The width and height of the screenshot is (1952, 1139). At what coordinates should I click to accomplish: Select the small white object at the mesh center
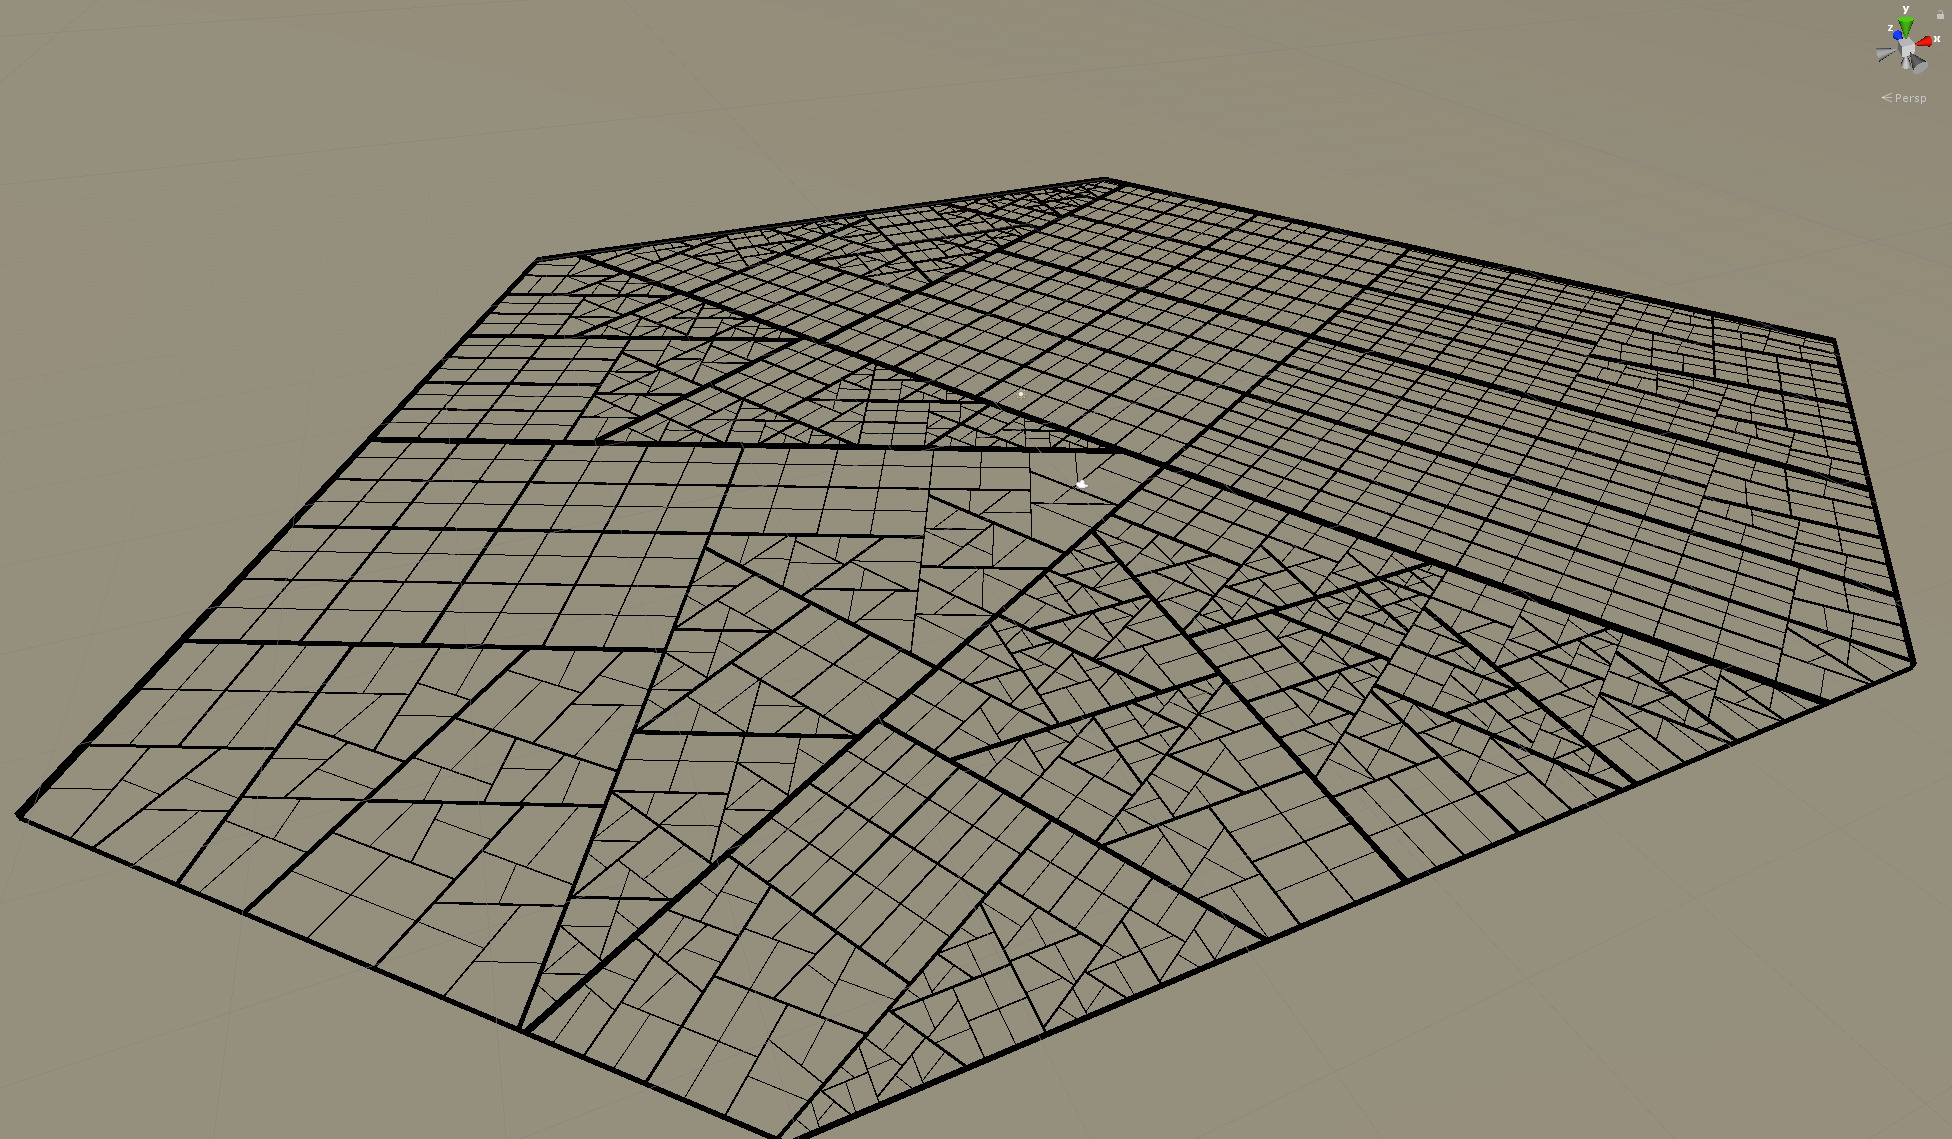[x=1081, y=484]
